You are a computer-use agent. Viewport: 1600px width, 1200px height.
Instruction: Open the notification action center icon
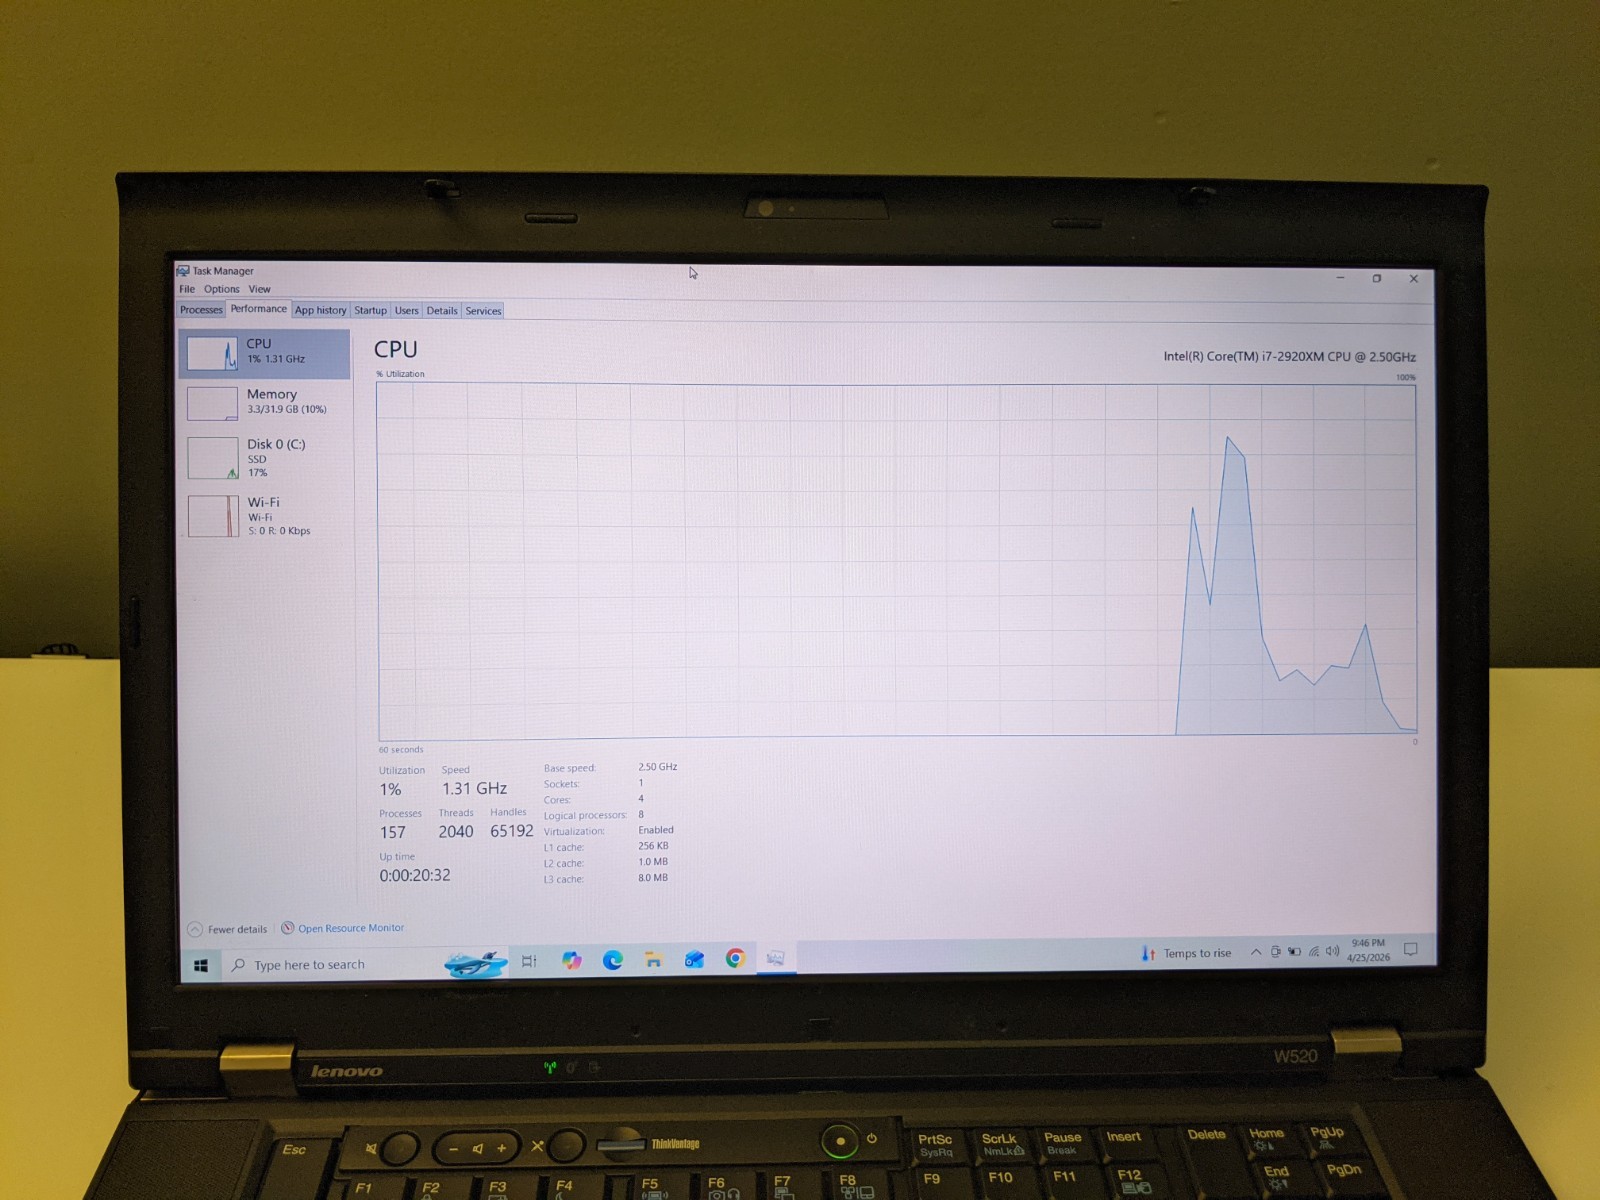(1411, 949)
